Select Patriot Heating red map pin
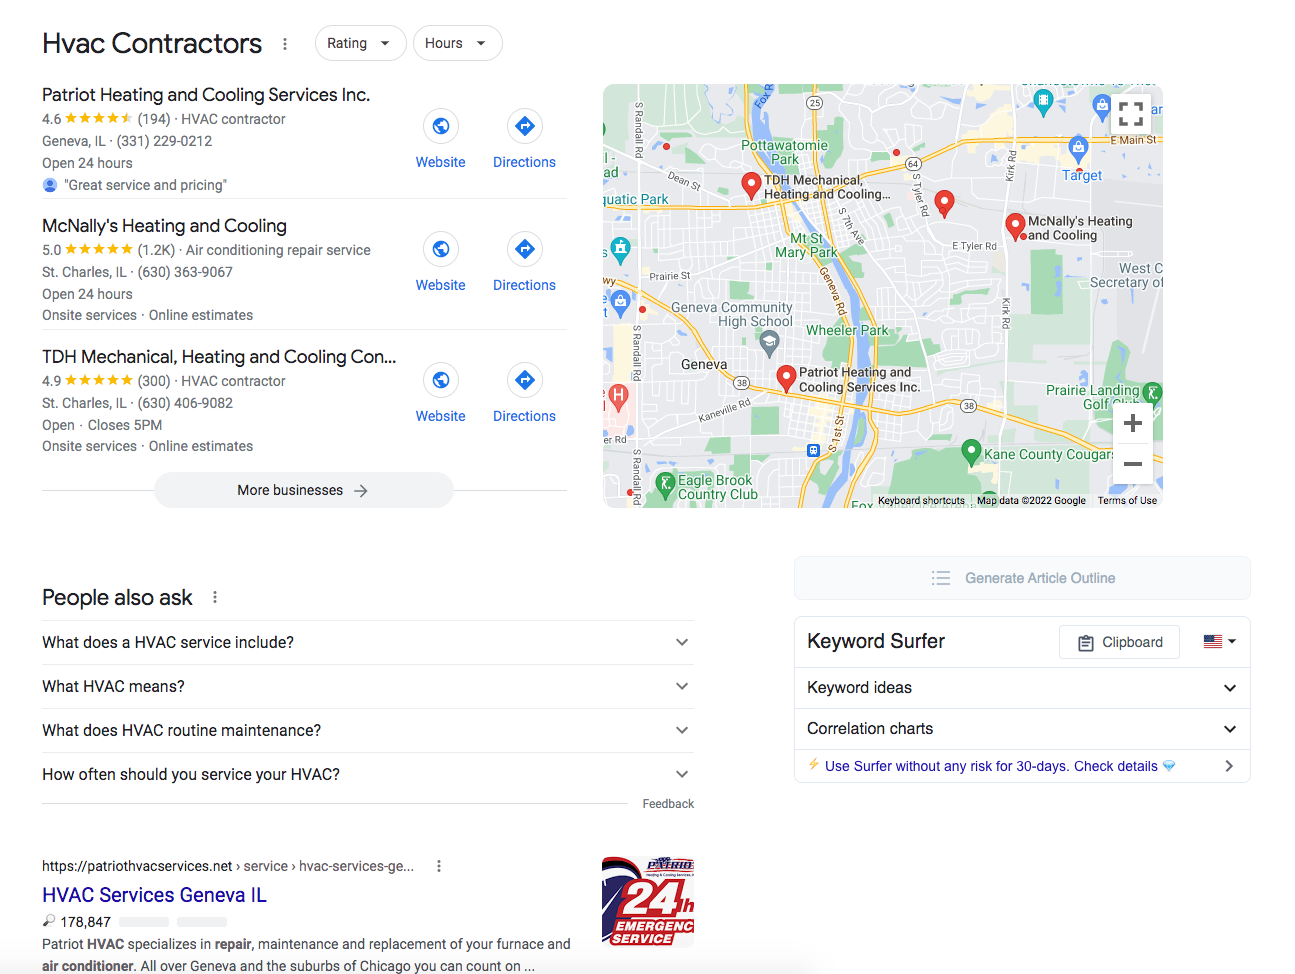This screenshot has height=974, width=1295. click(786, 378)
